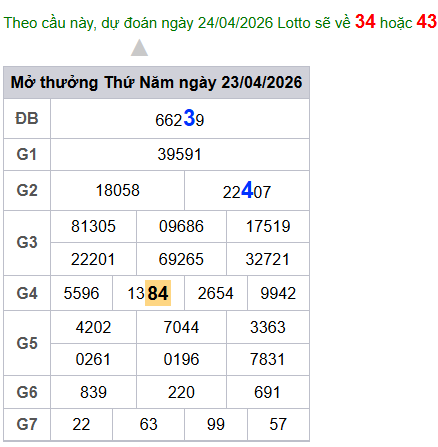
Task: Click the G7 number 63
Action: click(149, 424)
